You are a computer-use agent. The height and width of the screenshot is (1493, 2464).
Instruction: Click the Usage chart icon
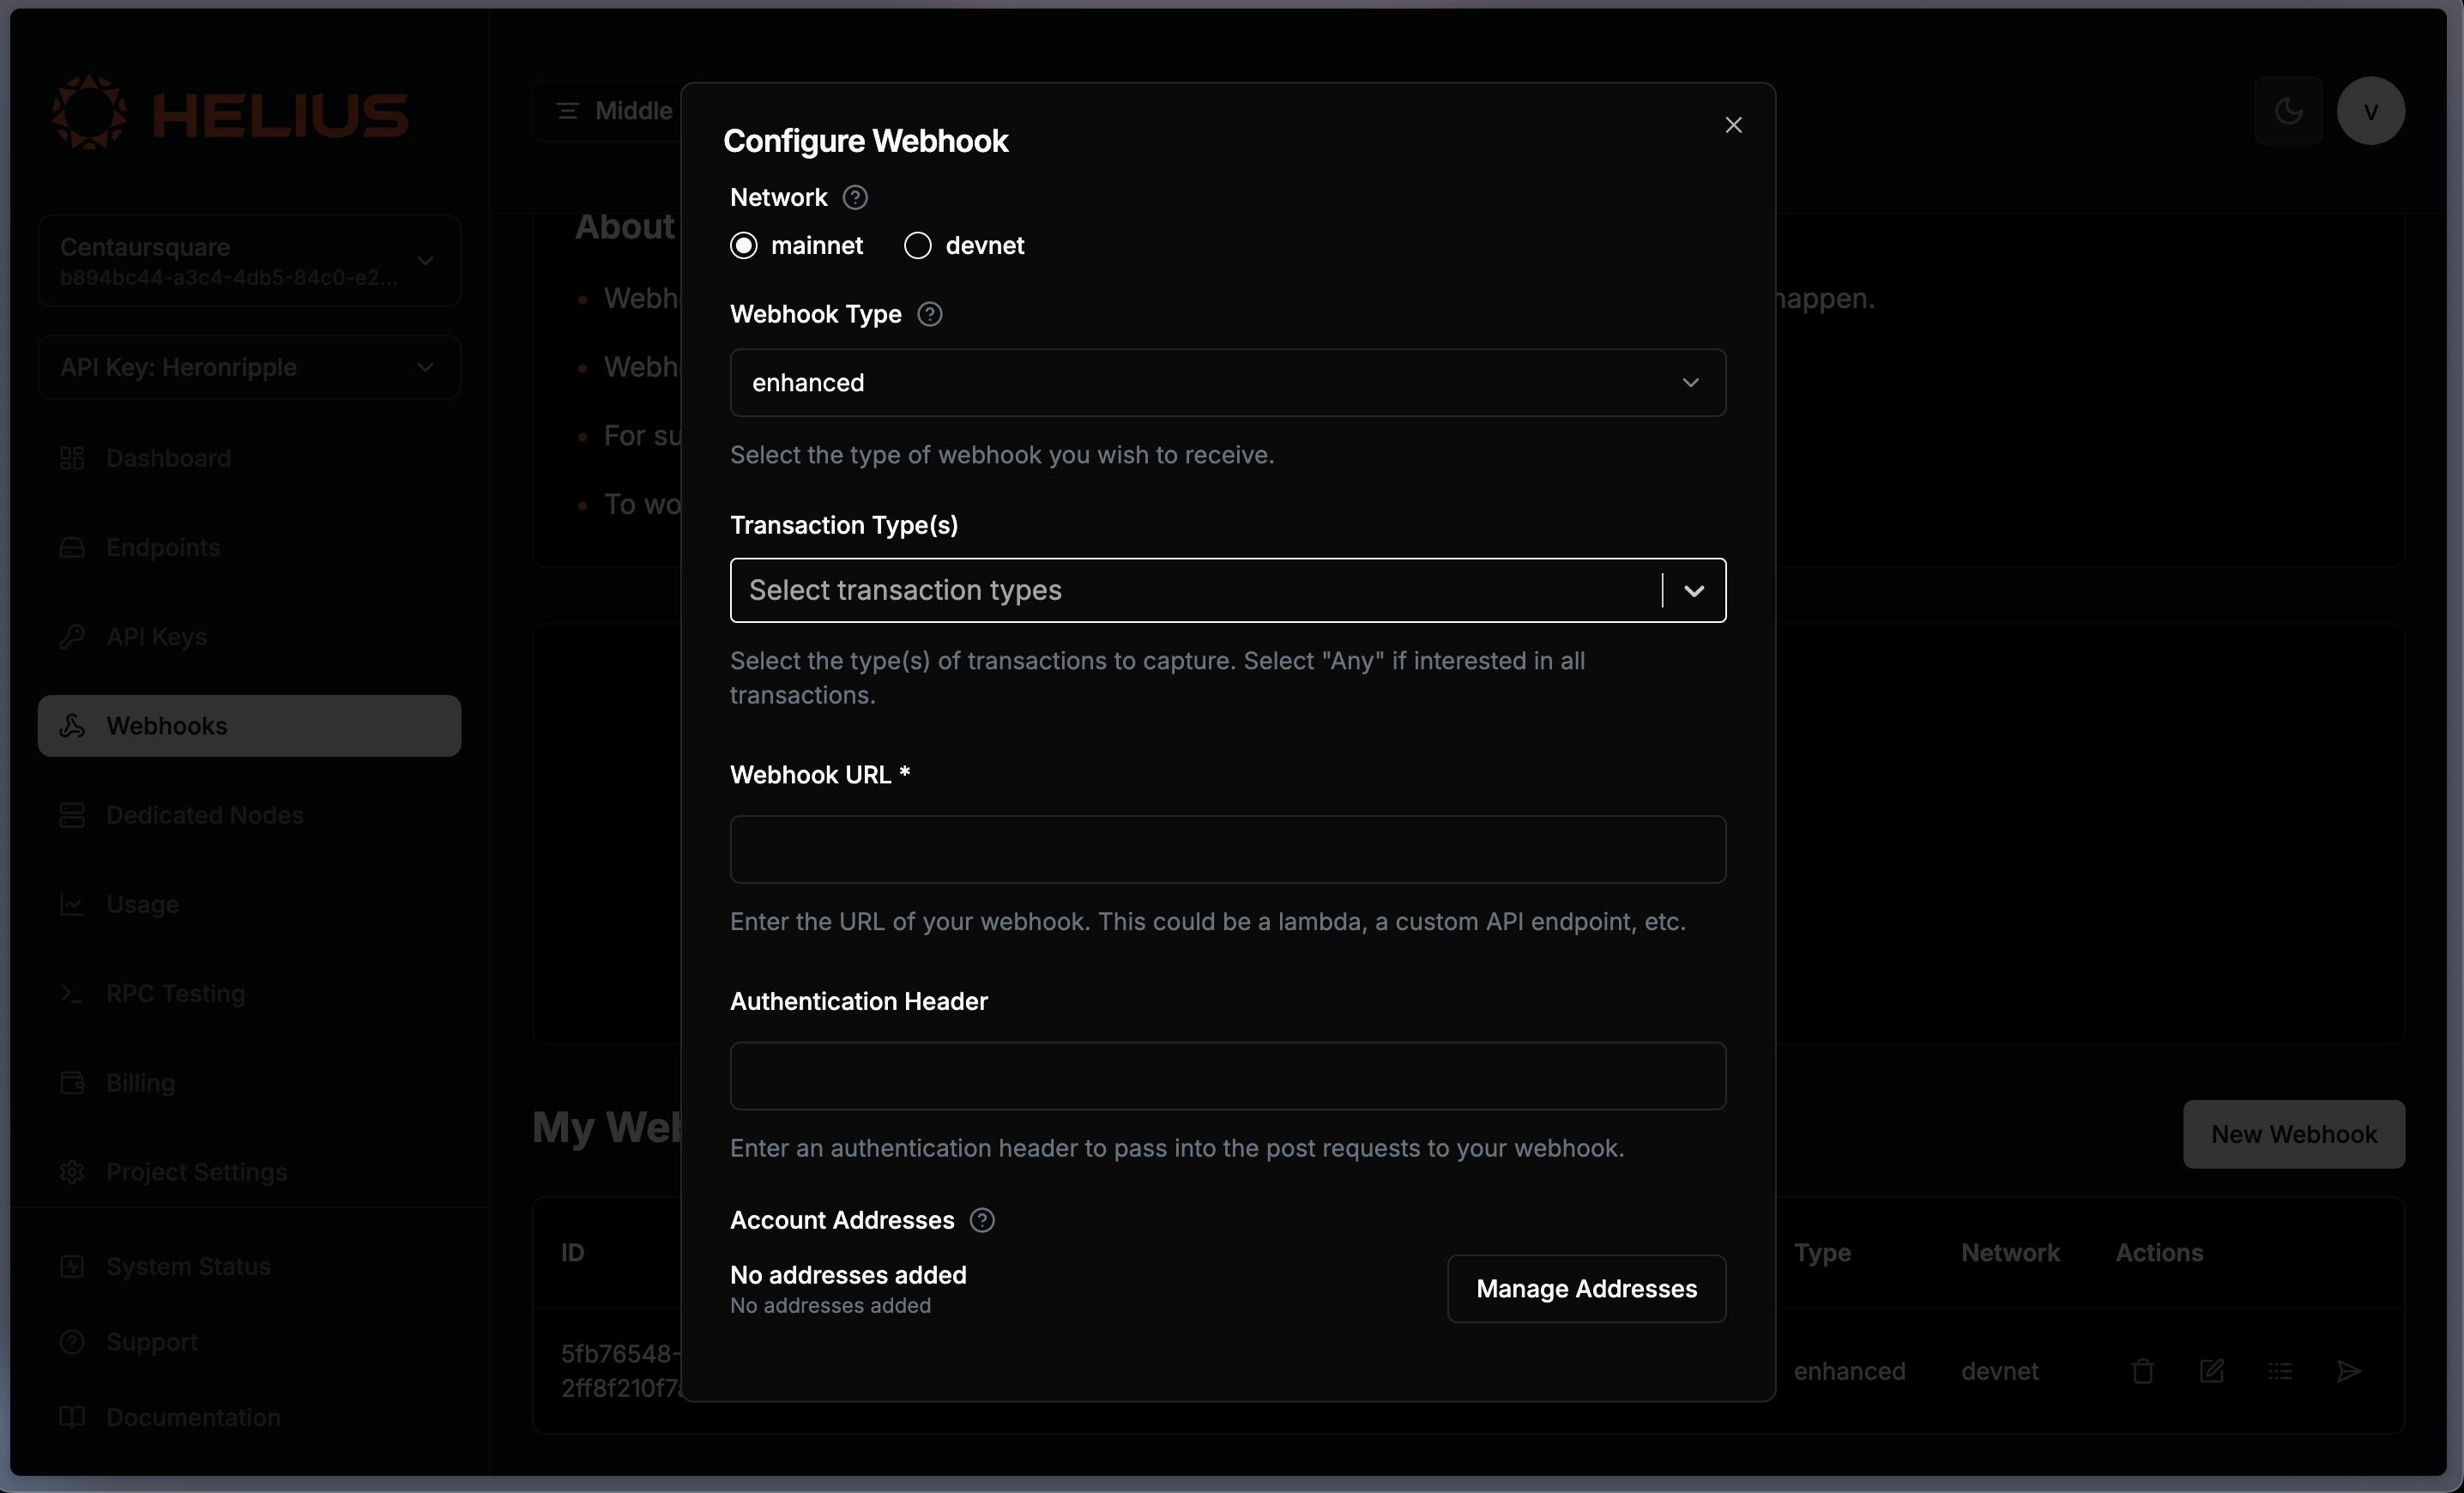(72, 904)
